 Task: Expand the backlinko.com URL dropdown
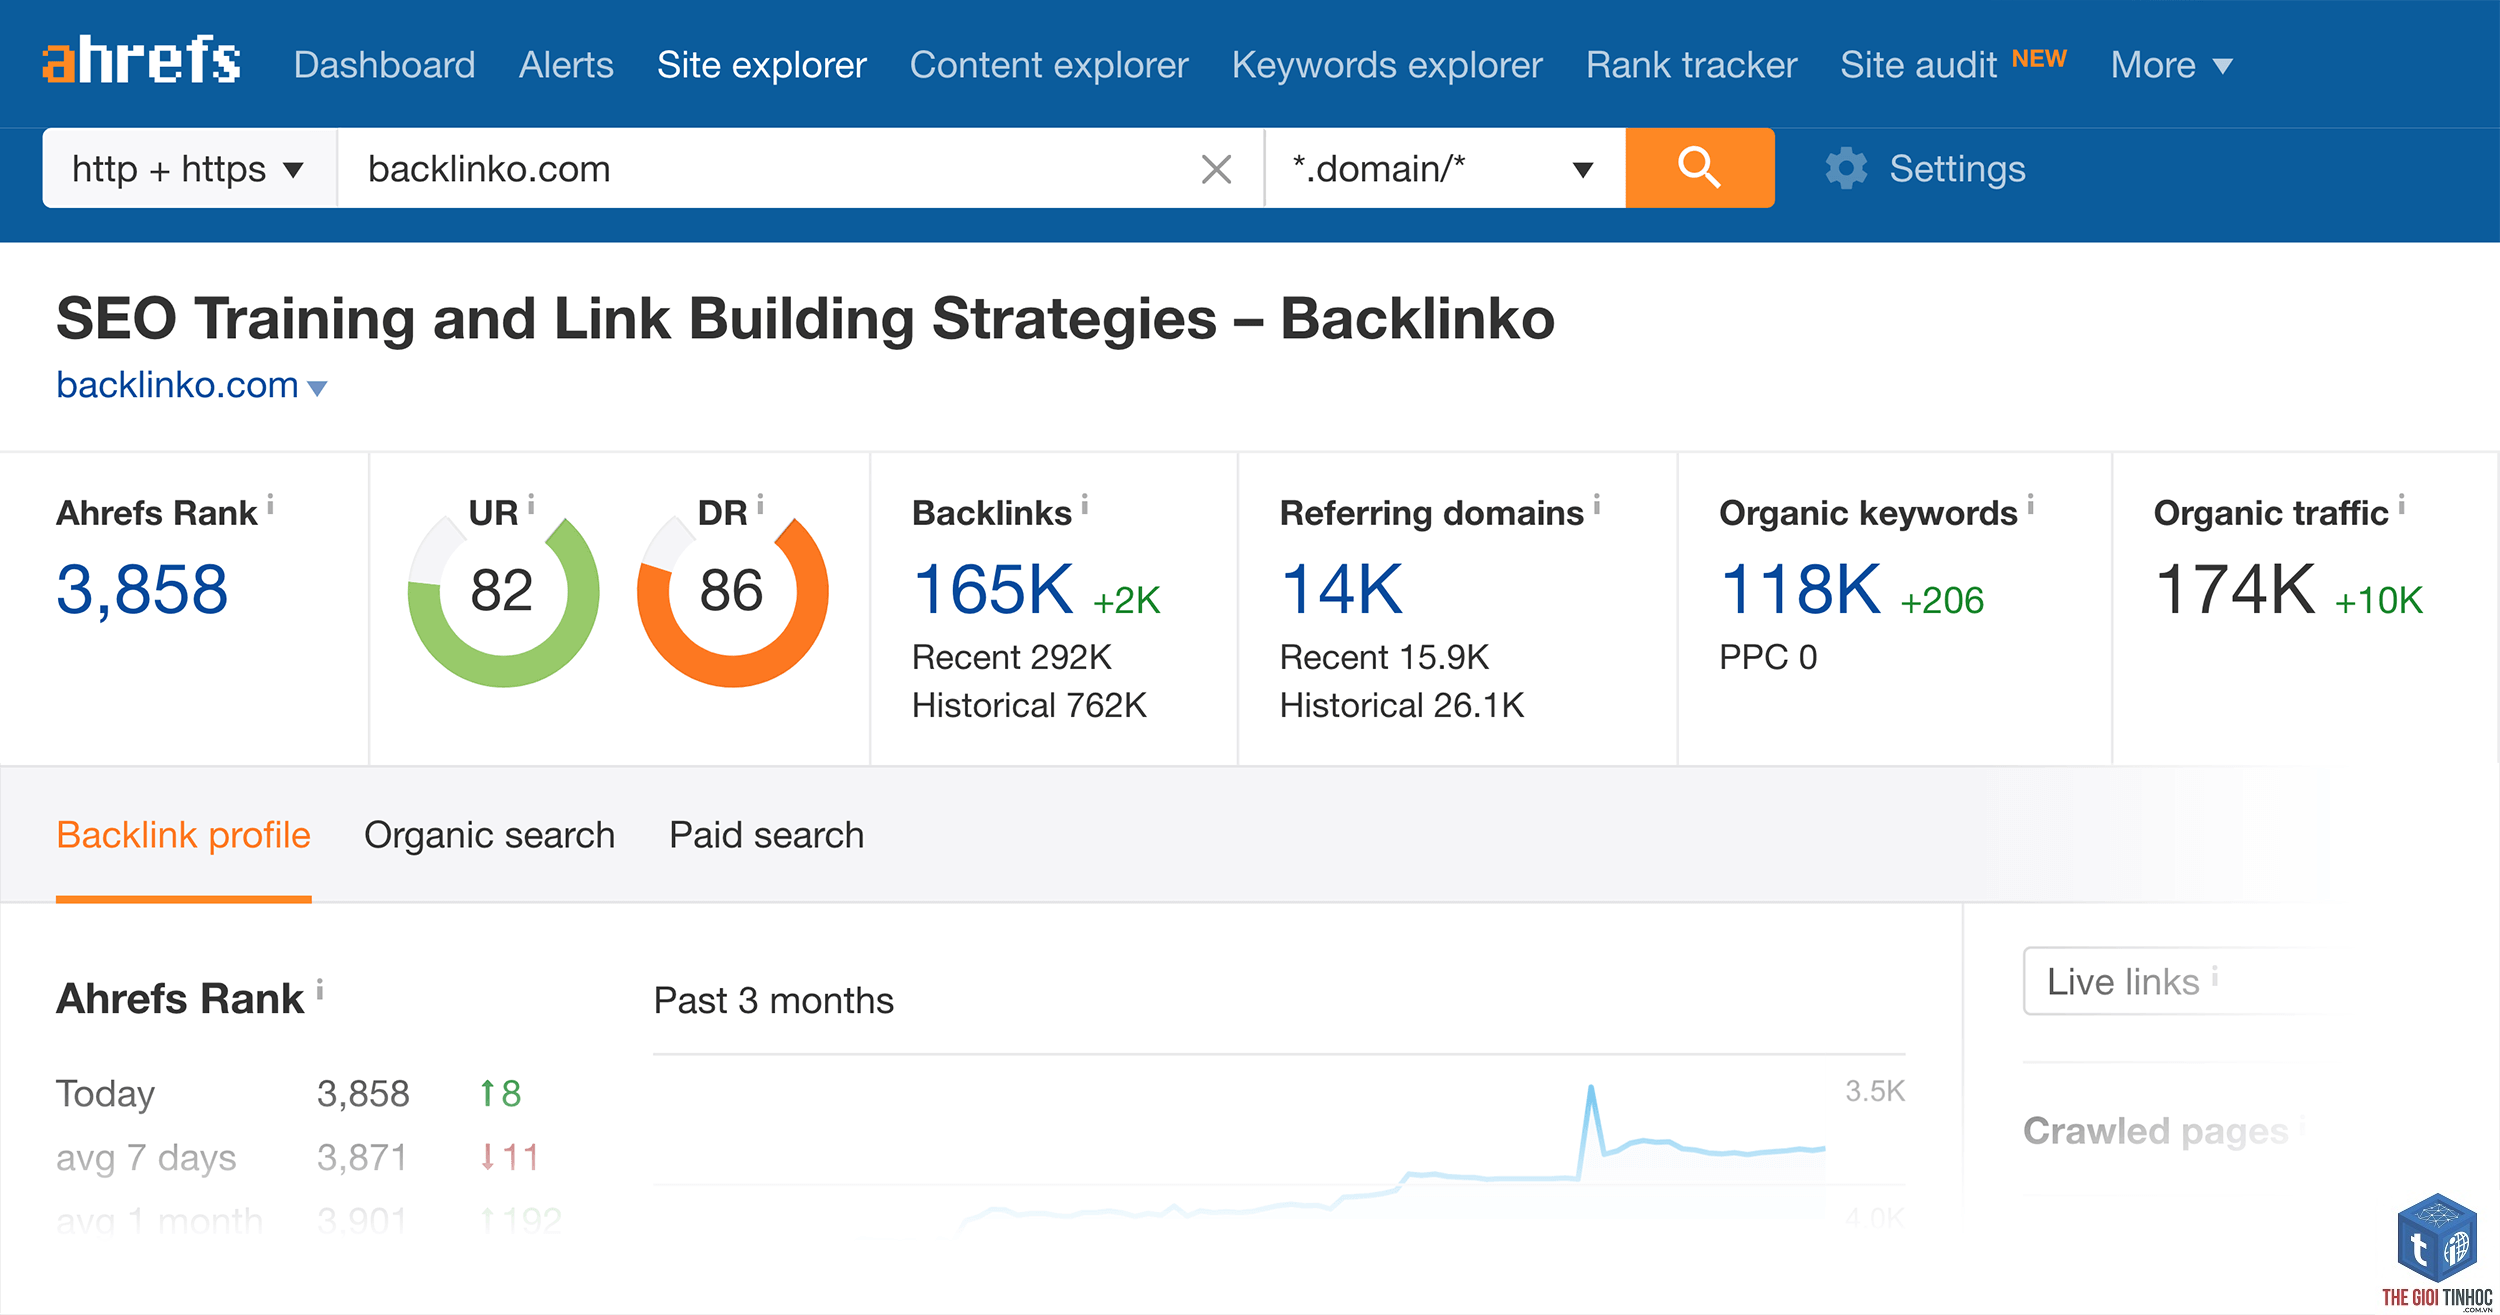point(317,388)
